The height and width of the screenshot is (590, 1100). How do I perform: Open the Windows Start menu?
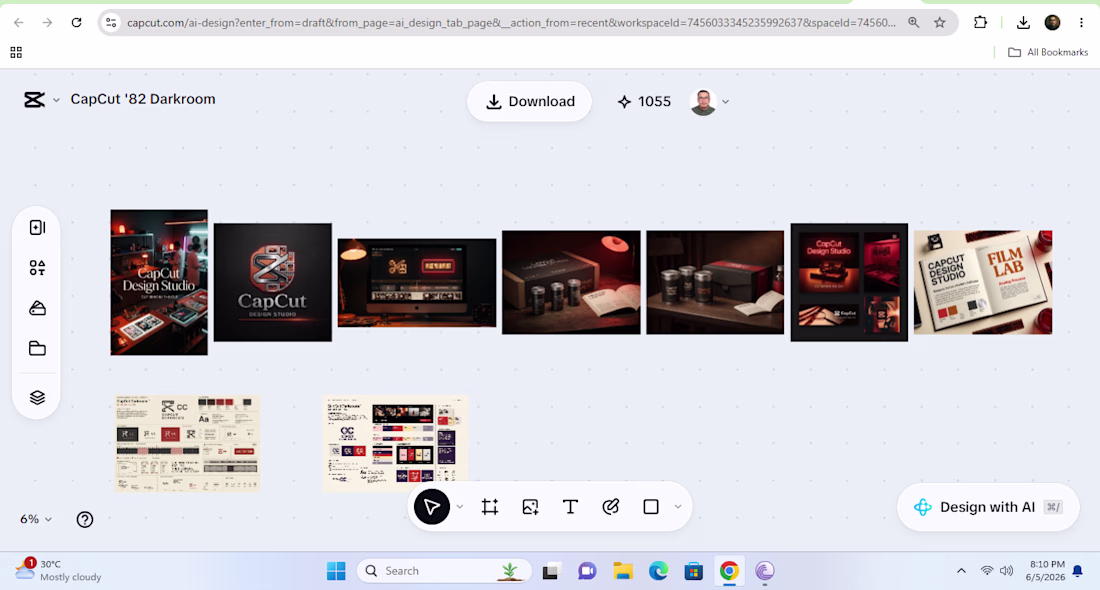[336, 571]
